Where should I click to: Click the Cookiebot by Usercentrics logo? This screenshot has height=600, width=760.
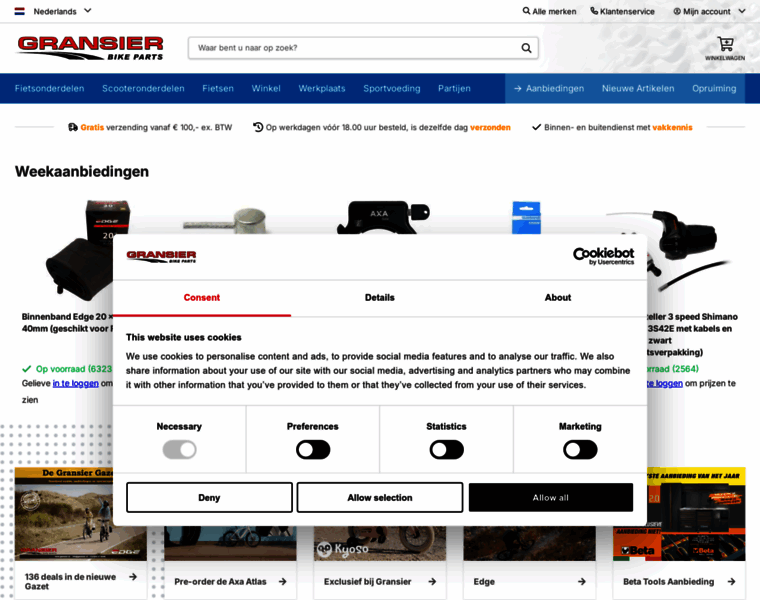[603, 256]
